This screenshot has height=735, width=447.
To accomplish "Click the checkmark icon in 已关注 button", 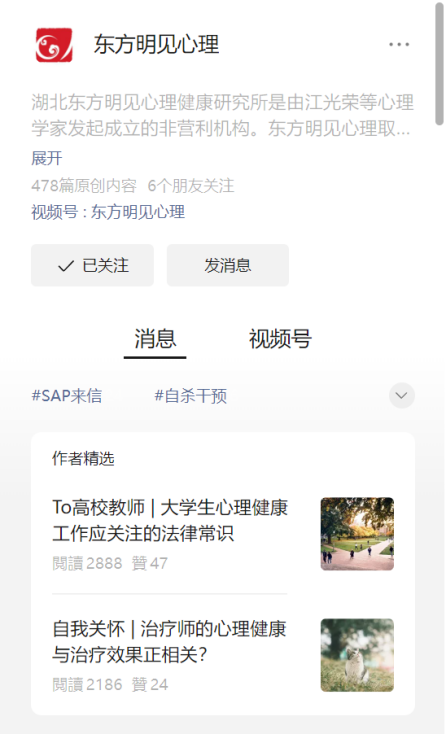I will 66,266.
